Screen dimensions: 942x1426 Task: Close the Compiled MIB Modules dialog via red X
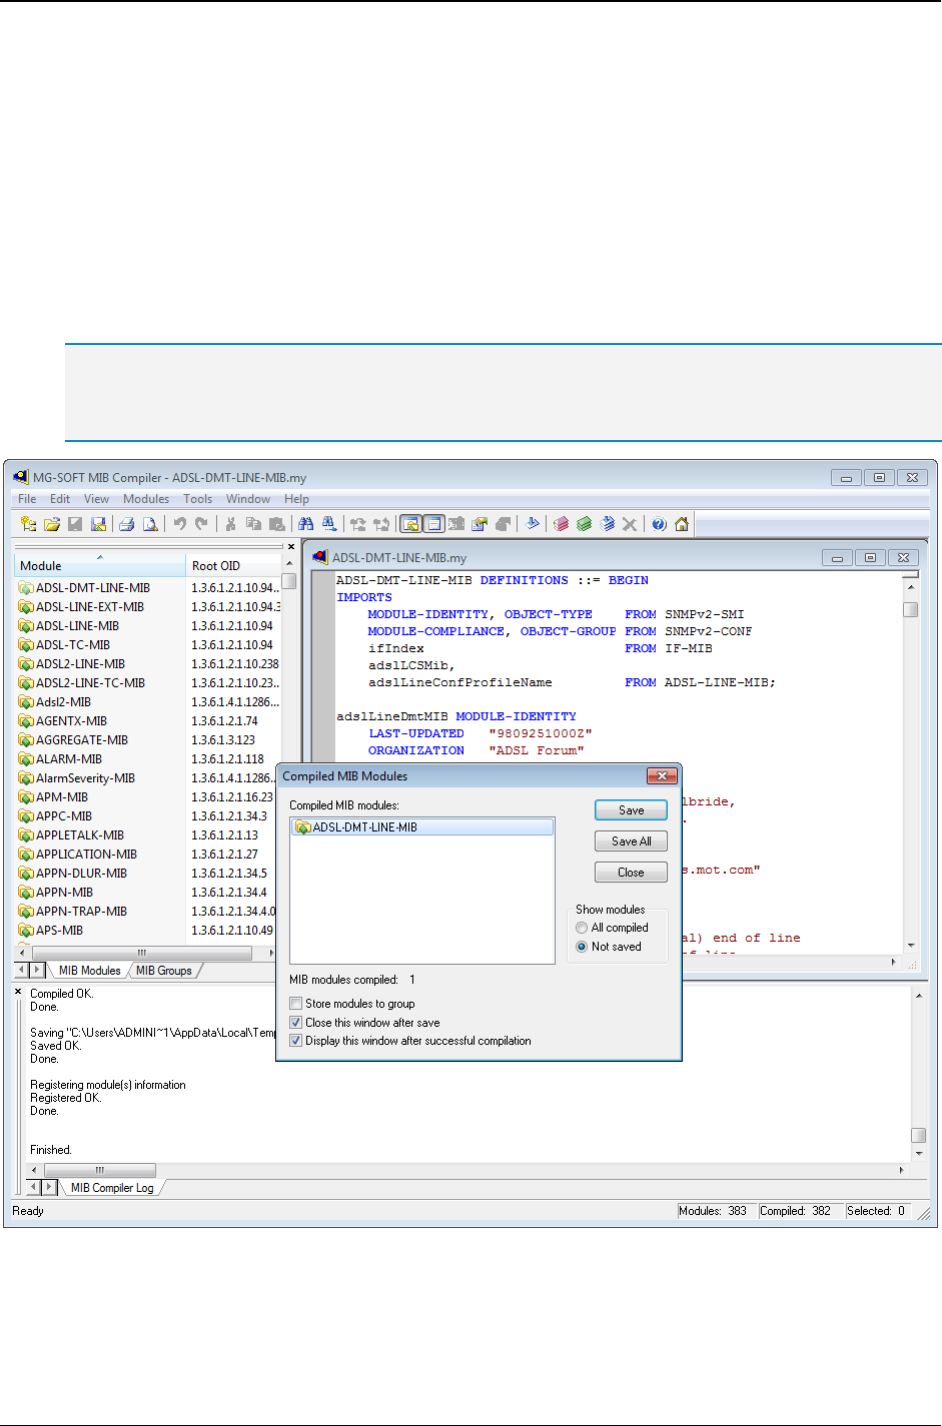[x=662, y=776]
